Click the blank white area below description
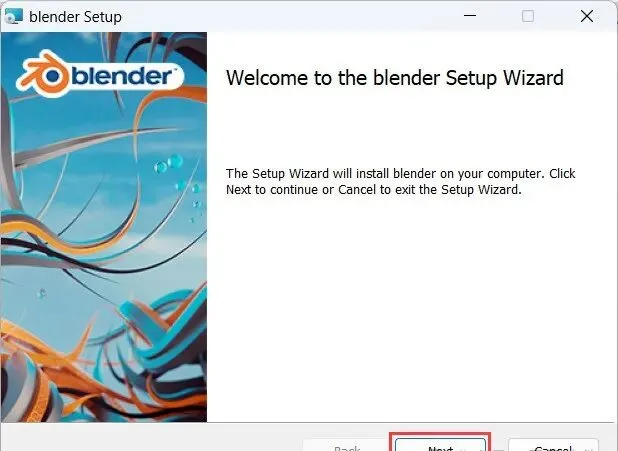The height and width of the screenshot is (451, 618). [410, 308]
